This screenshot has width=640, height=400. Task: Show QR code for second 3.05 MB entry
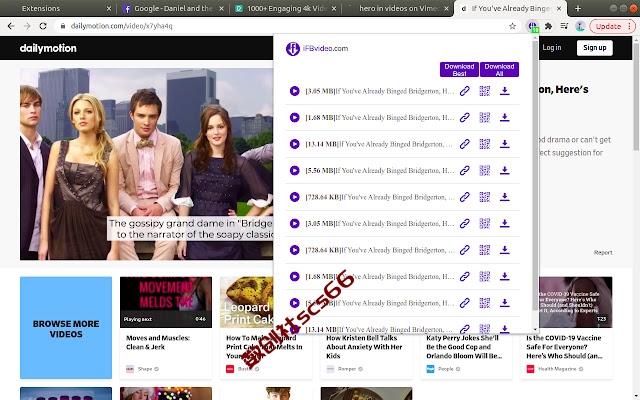[484, 224]
